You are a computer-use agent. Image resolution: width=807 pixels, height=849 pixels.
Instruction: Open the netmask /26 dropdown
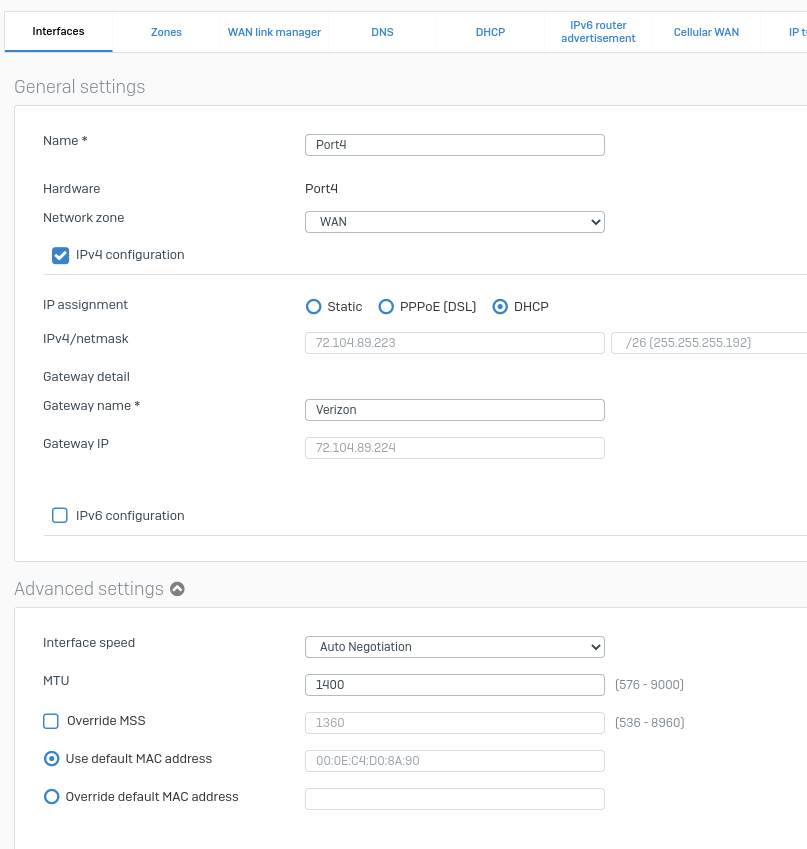click(709, 343)
